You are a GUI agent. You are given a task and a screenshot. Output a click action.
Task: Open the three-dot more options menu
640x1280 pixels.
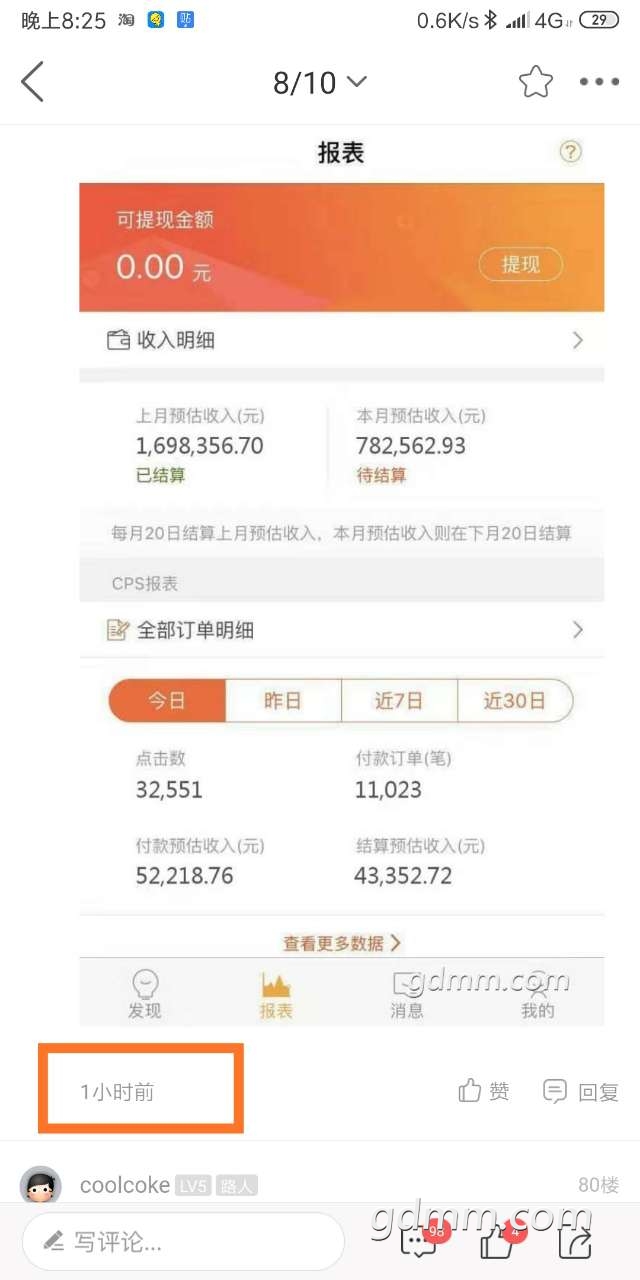[x=600, y=82]
